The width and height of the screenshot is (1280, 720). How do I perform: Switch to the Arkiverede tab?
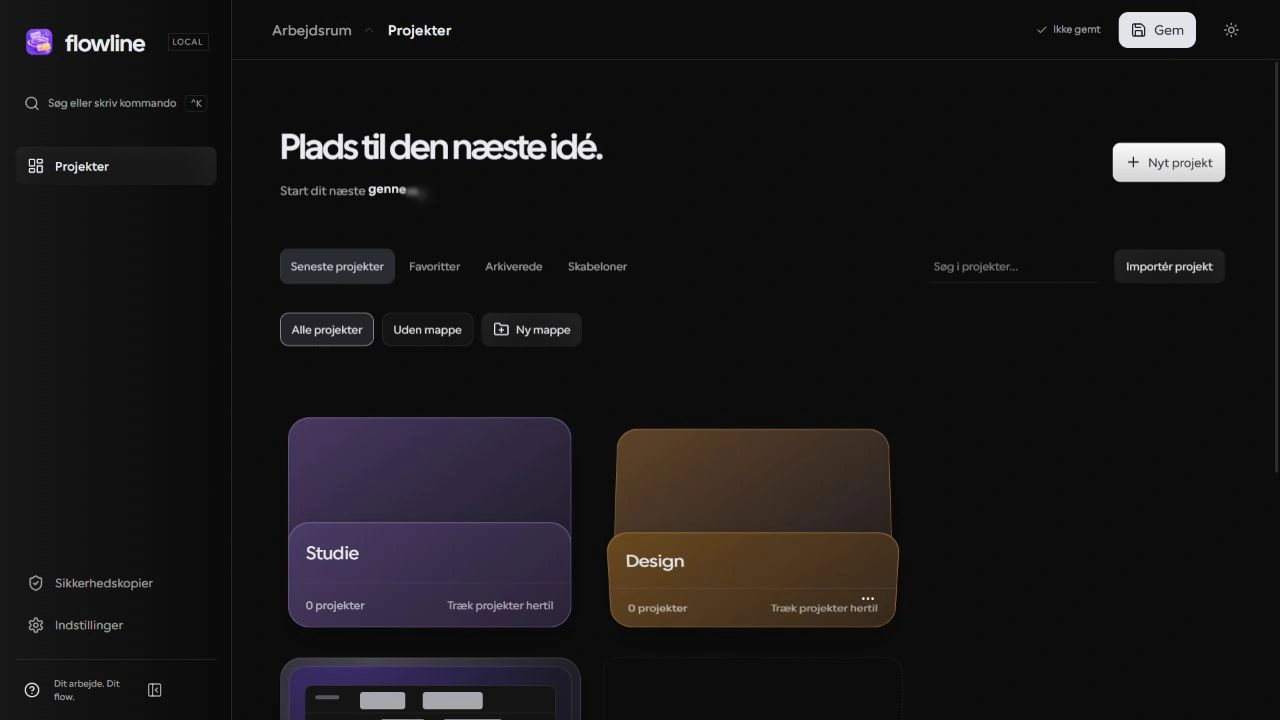click(514, 267)
